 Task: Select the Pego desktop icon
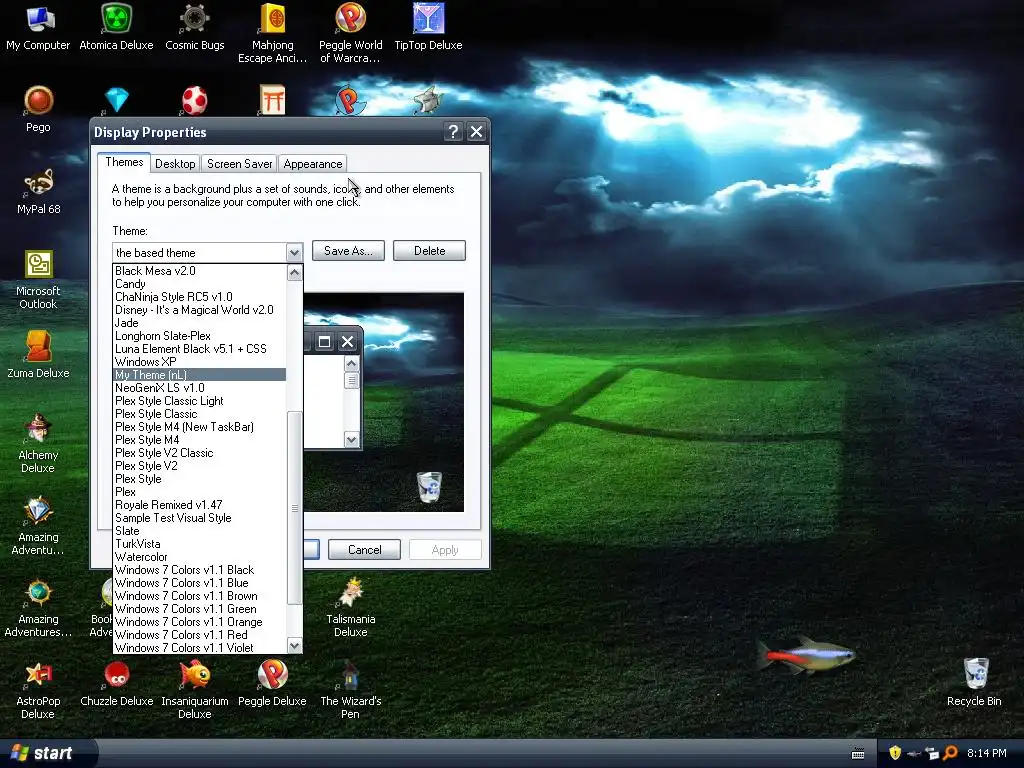(x=39, y=109)
